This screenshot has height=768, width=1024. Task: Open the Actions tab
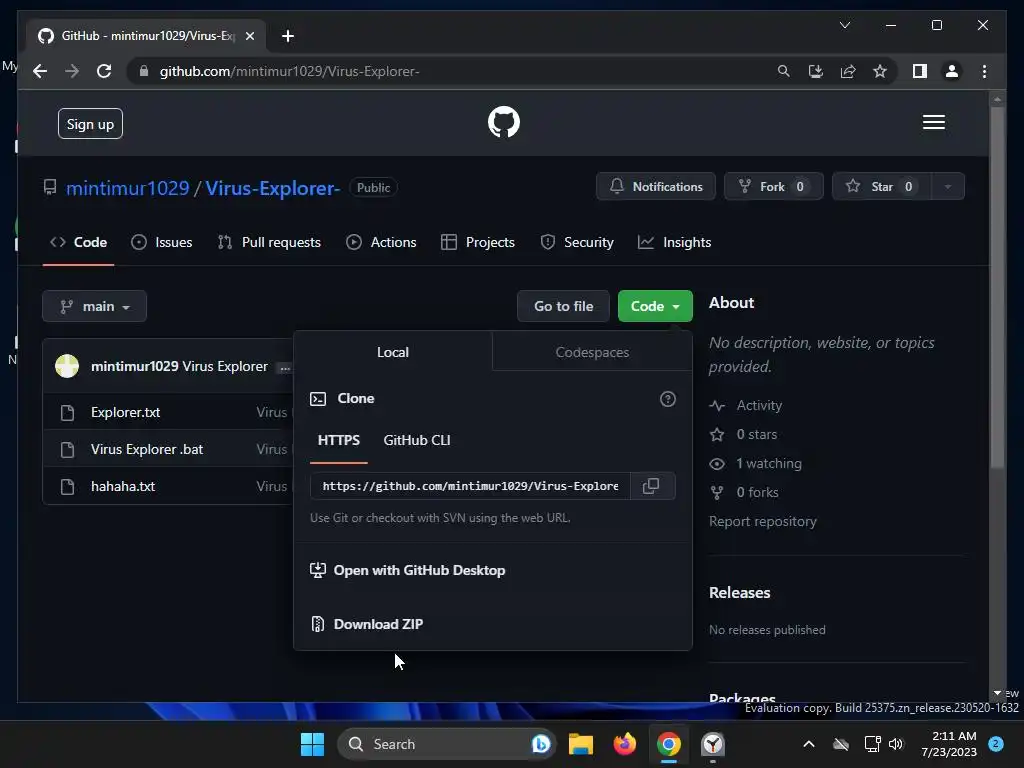point(381,242)
